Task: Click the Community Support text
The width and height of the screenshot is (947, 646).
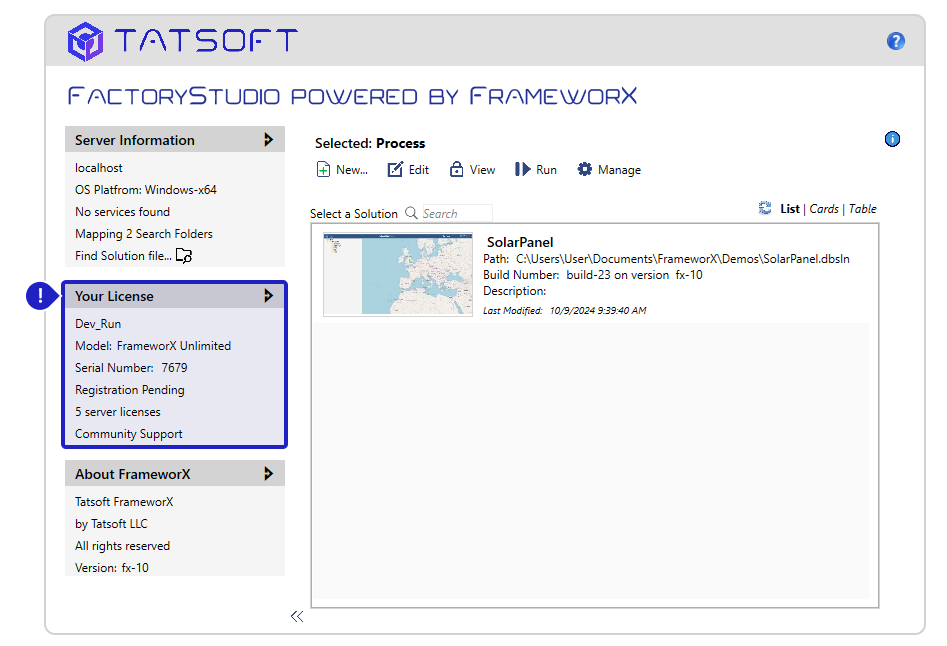Action: [x=129, y=434]
